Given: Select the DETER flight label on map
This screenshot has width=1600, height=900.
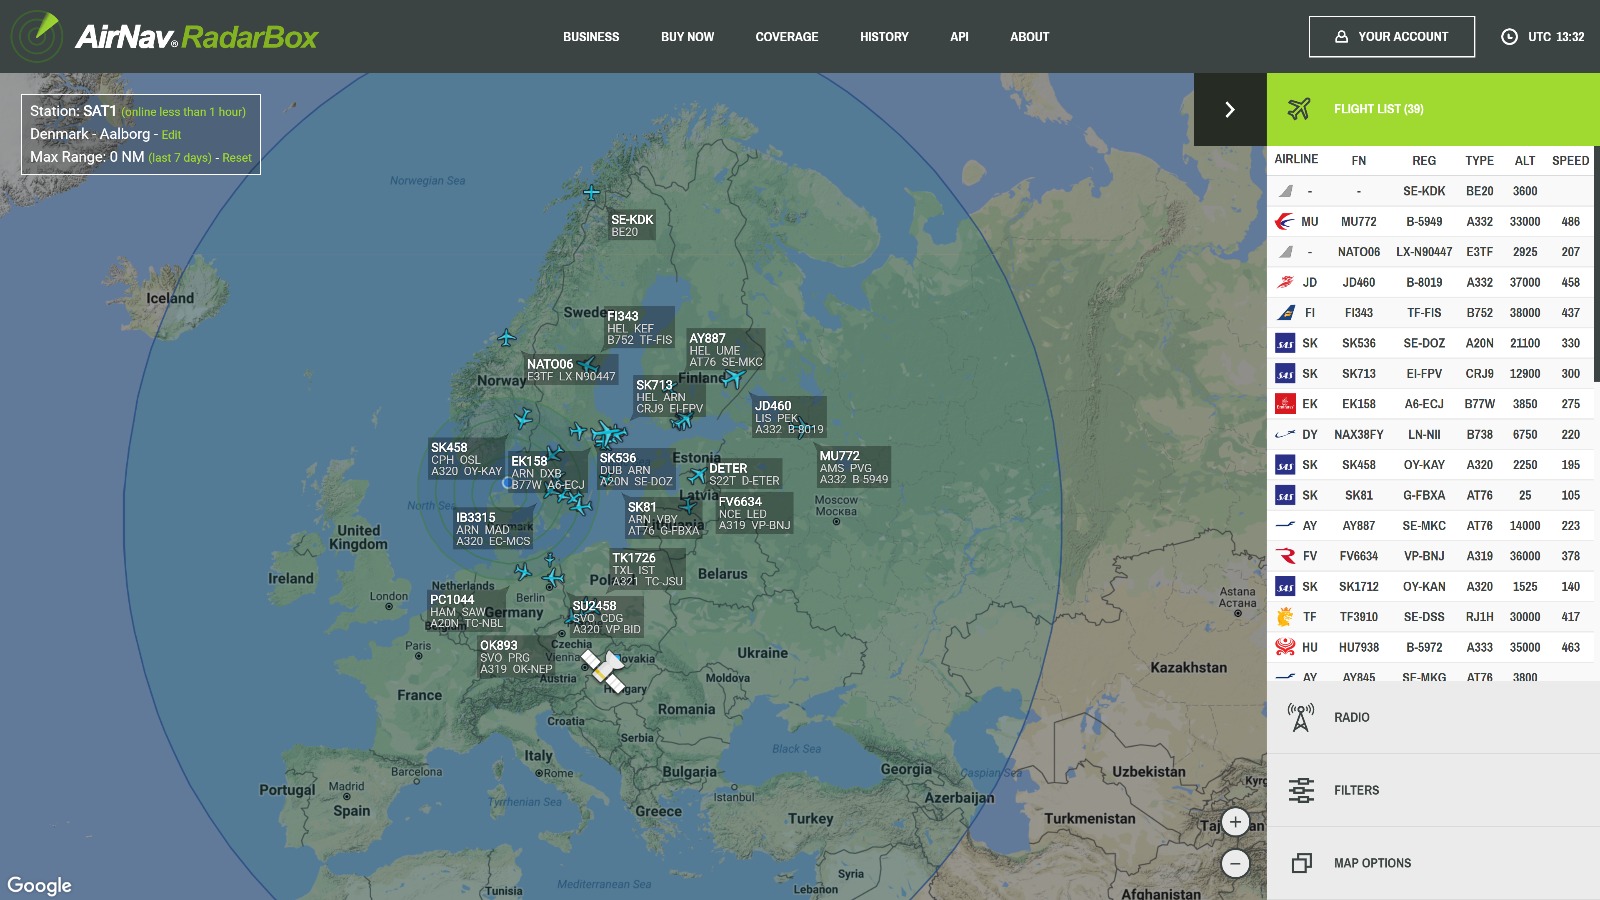Looking at the screenshot, I should (x=744, y=474).
